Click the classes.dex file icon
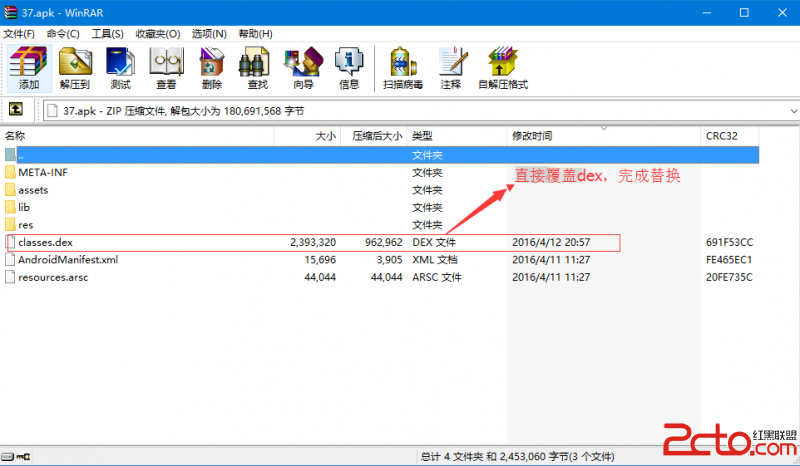 (x=10, y=242)
